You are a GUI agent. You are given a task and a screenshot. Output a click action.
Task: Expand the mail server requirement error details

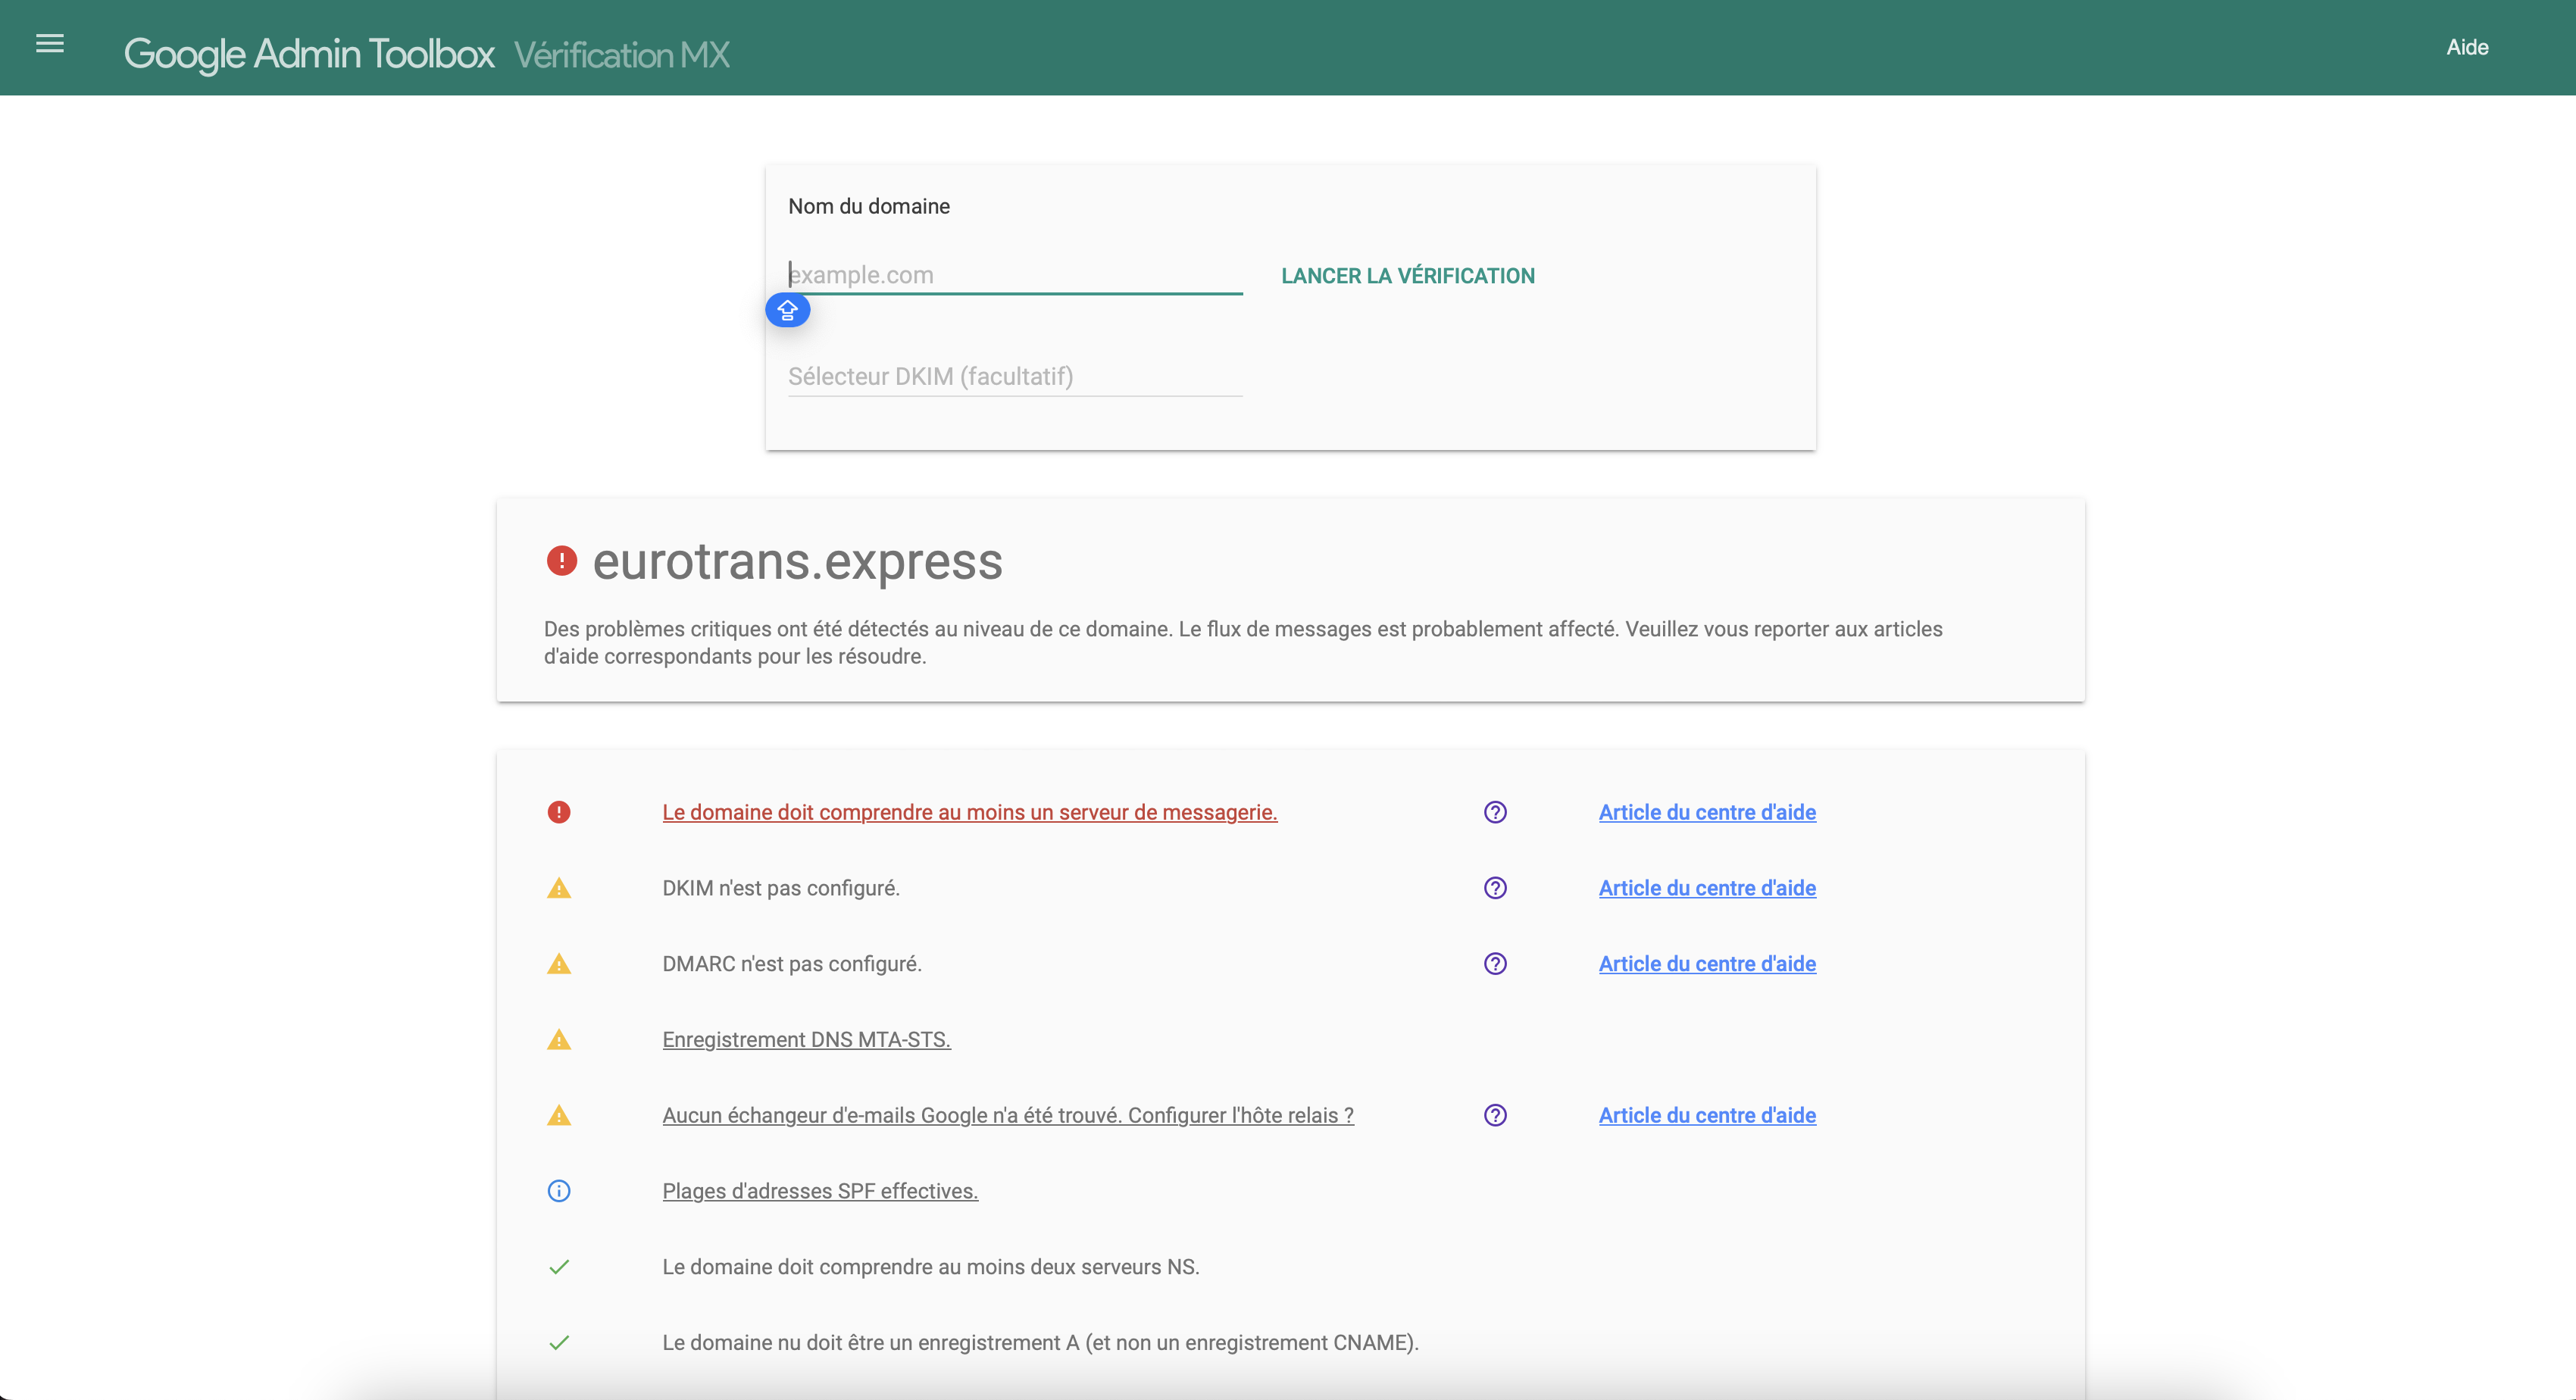(x=969, y=812)
